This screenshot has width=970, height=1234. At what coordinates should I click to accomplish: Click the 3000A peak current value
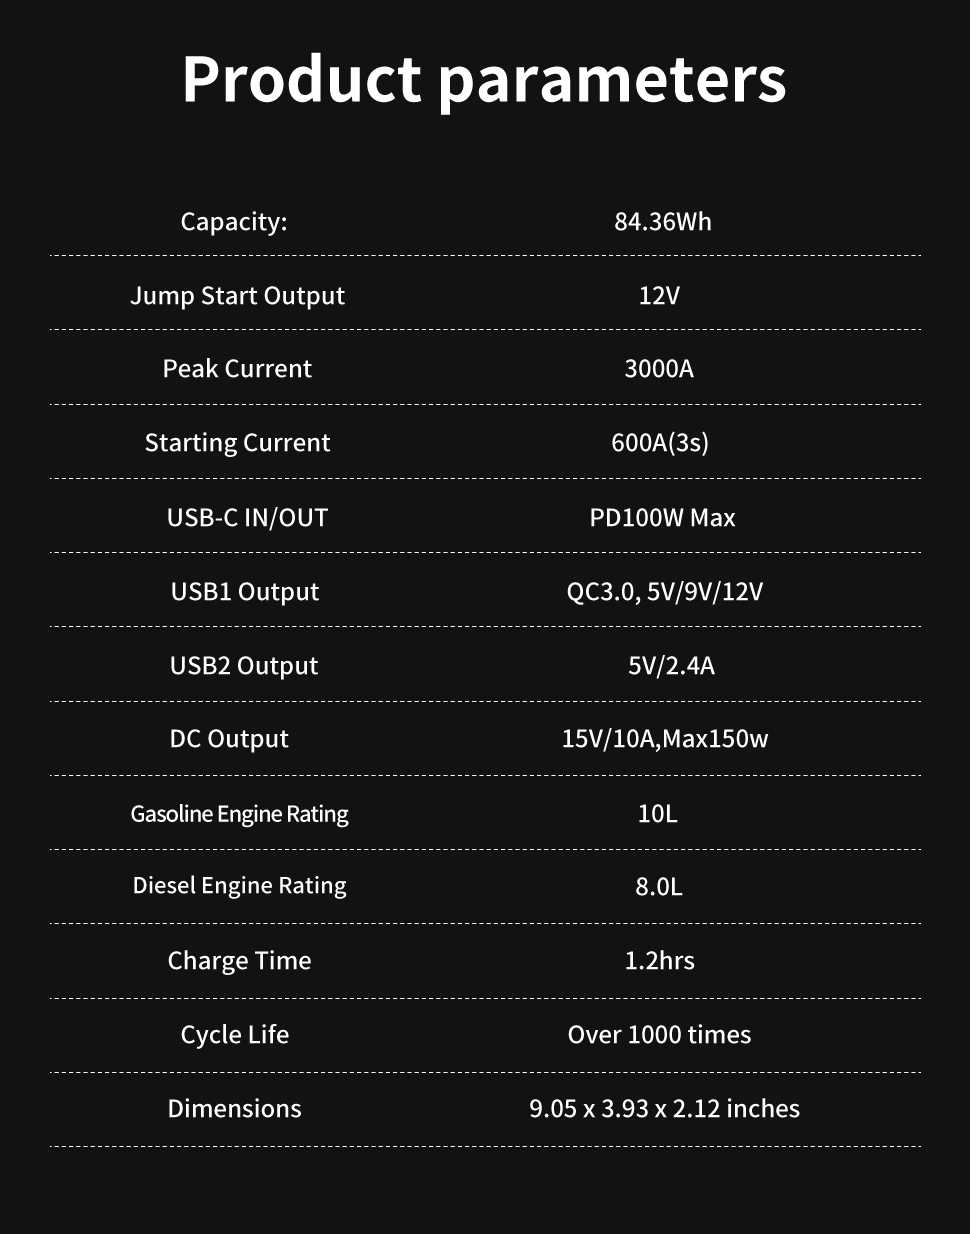click(658, 369)
